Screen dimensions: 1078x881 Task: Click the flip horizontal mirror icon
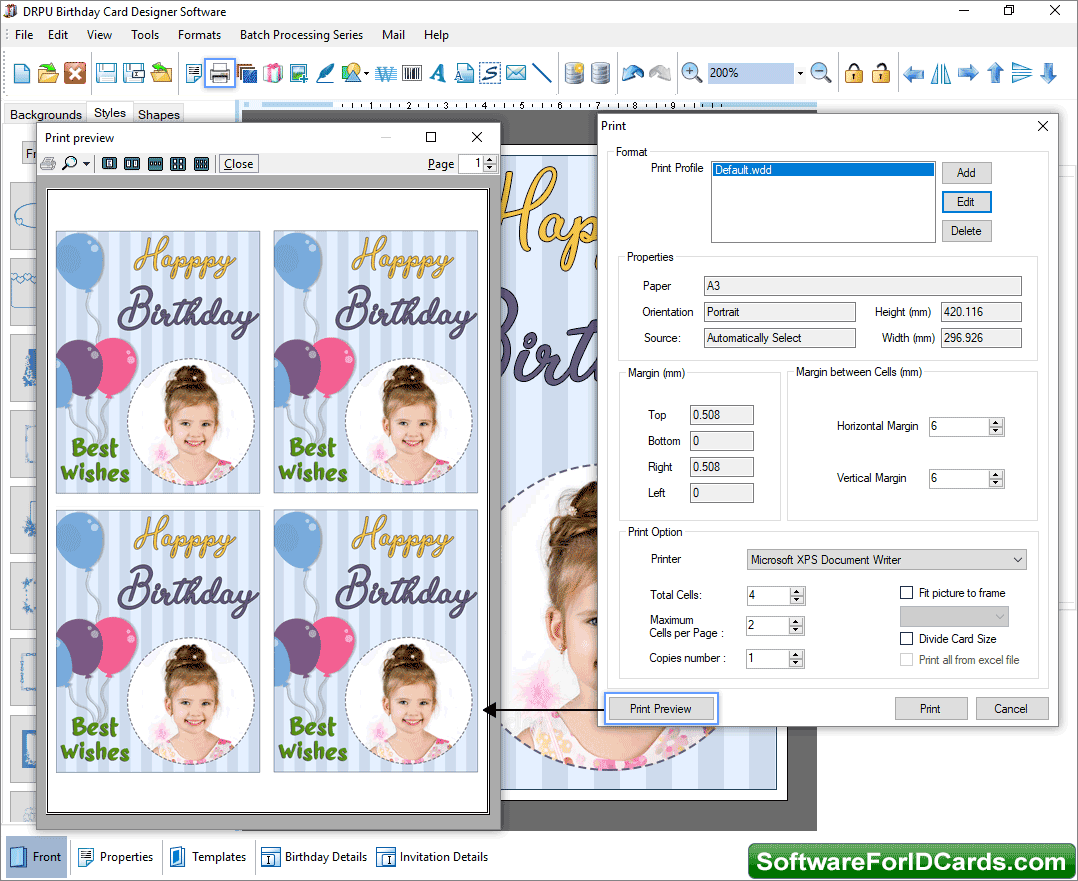pyautogui.click(x=940, y=73)
